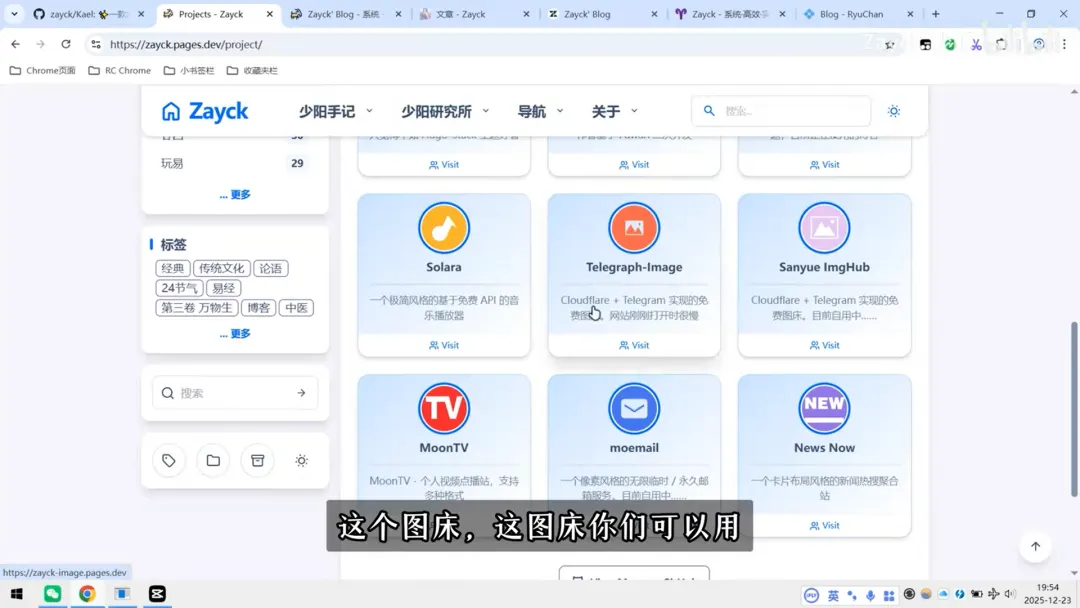Viewport: 1080px width, 608px height.
Task: Open the 关于 navigation menu
Action: point(614,111)
